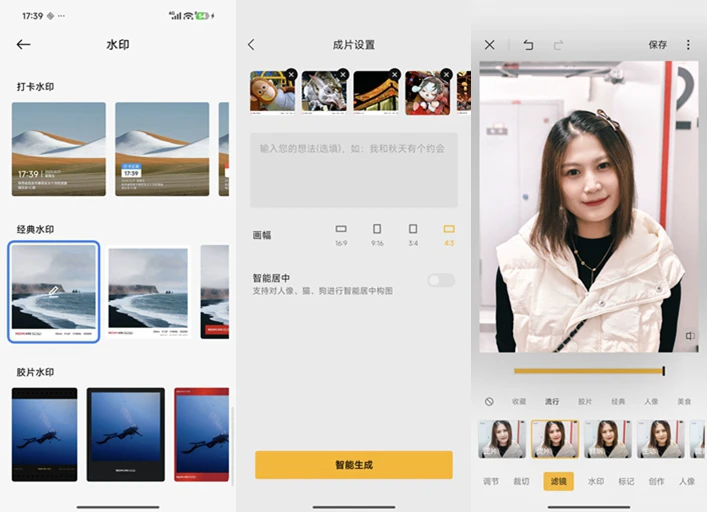Tap the idea text input box
This screenshot has width=707, height=512.
(353, 170)
